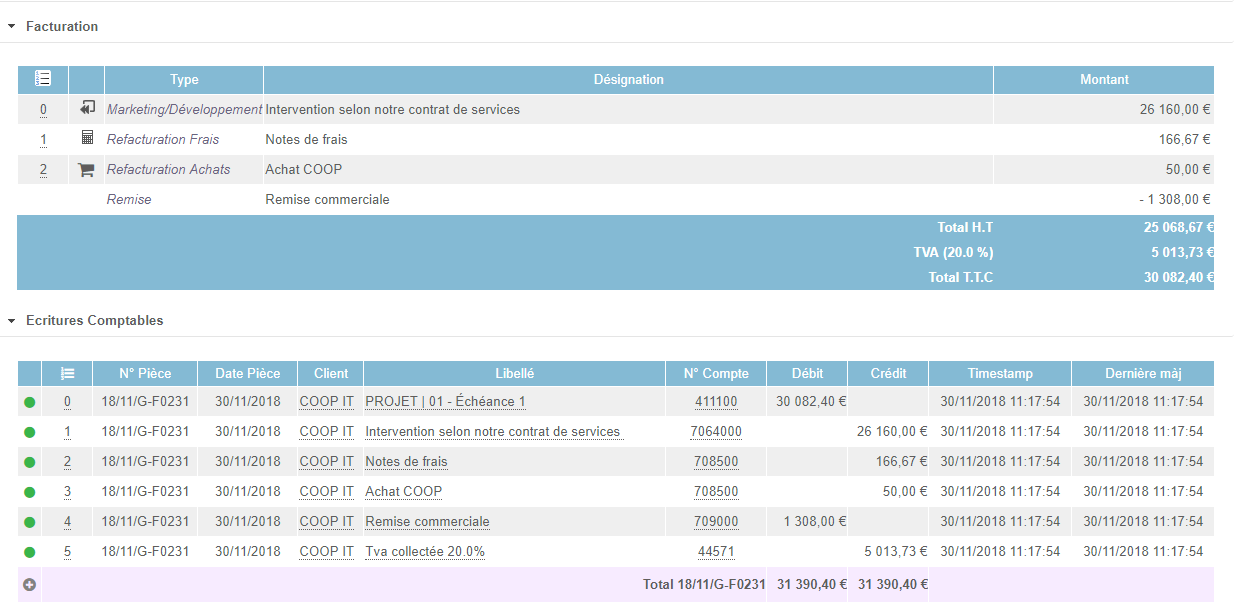This screenshot has width=1239, height=614.
Task: Click invoice line number 2 in Facturation
Action: [x=43, y=170]
